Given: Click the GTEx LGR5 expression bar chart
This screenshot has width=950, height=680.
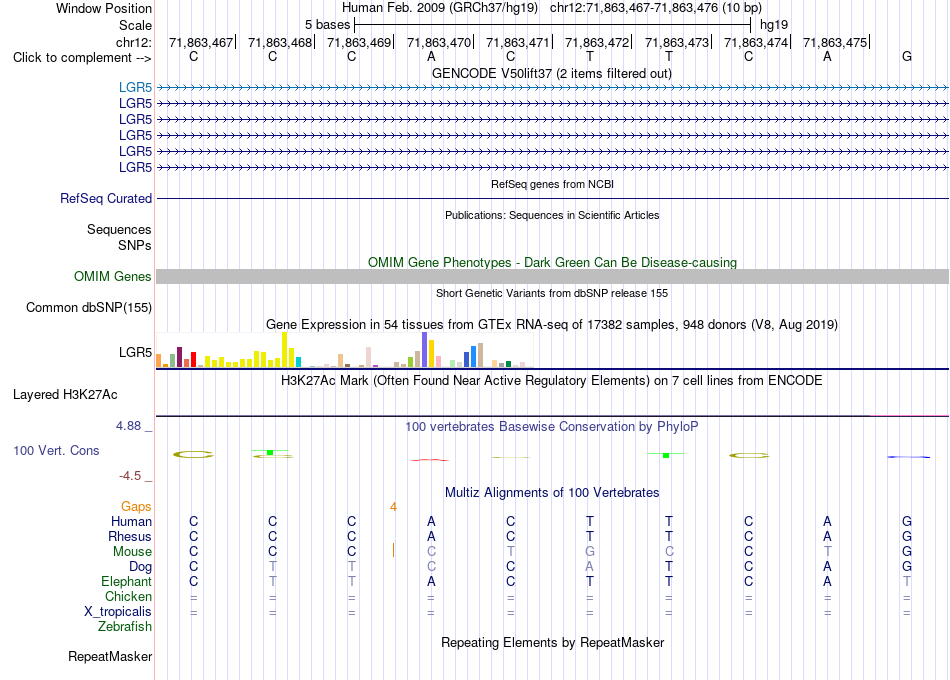Looking at the screenshot, I should [x=344, y=350].
